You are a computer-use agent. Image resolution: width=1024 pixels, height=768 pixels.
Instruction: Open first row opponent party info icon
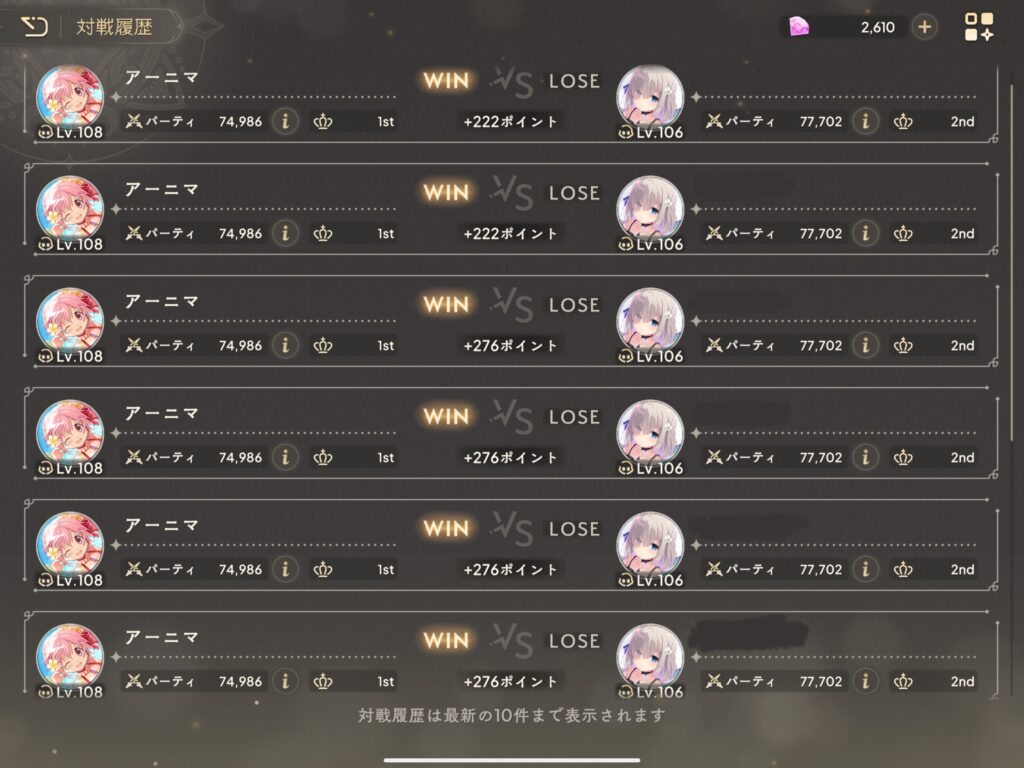point(865,121)
